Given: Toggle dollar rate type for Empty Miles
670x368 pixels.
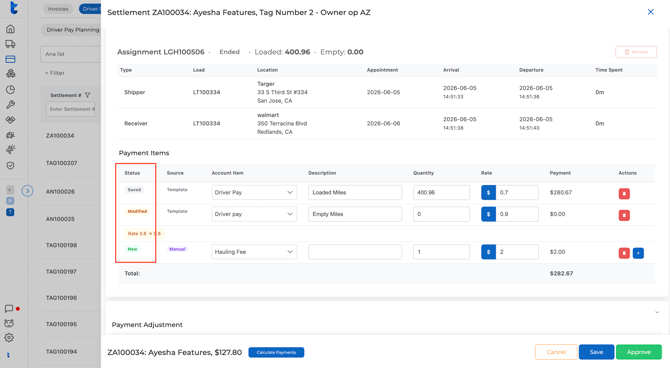Looking at the screenshot, I should (x=488, y=214).
